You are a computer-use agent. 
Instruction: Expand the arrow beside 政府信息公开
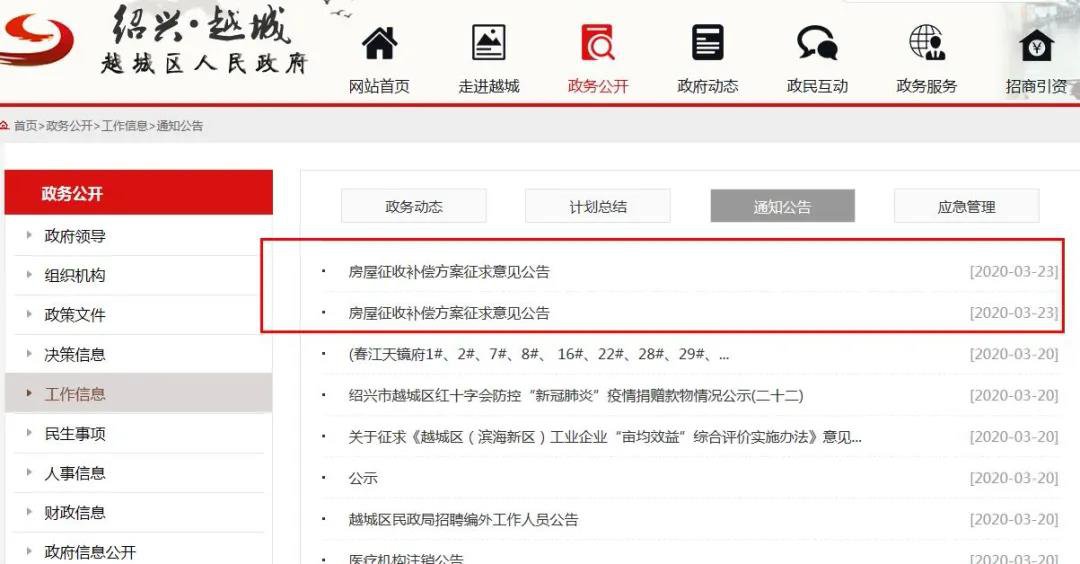tap(29, 550)
